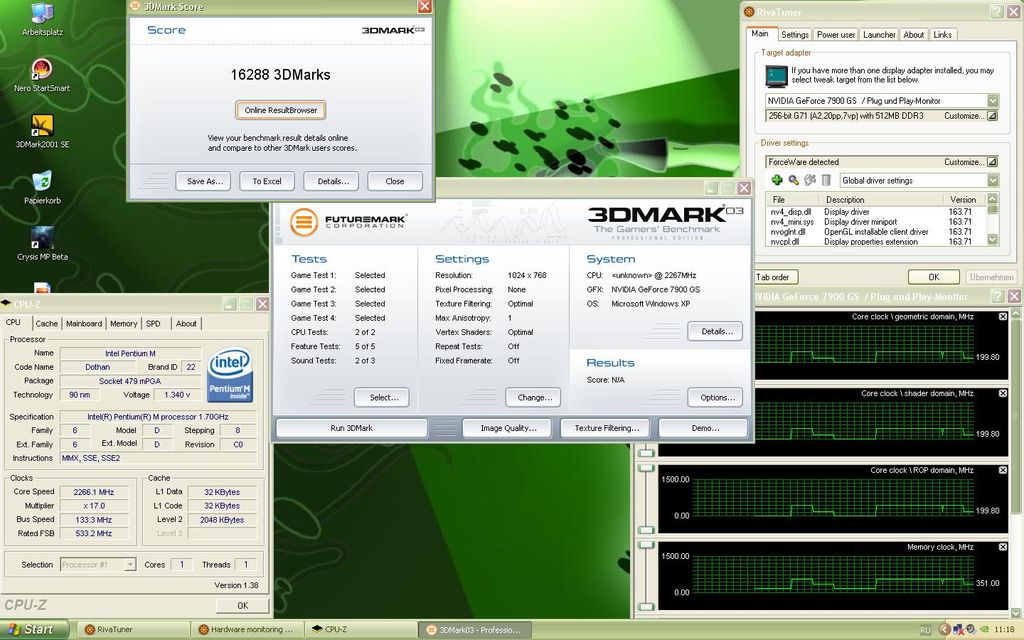This screenshot has width=1024, height=640.
Task: Open the Papierkorb recycle bin icon
Action: pyautogui.click(x=42, y=187)
